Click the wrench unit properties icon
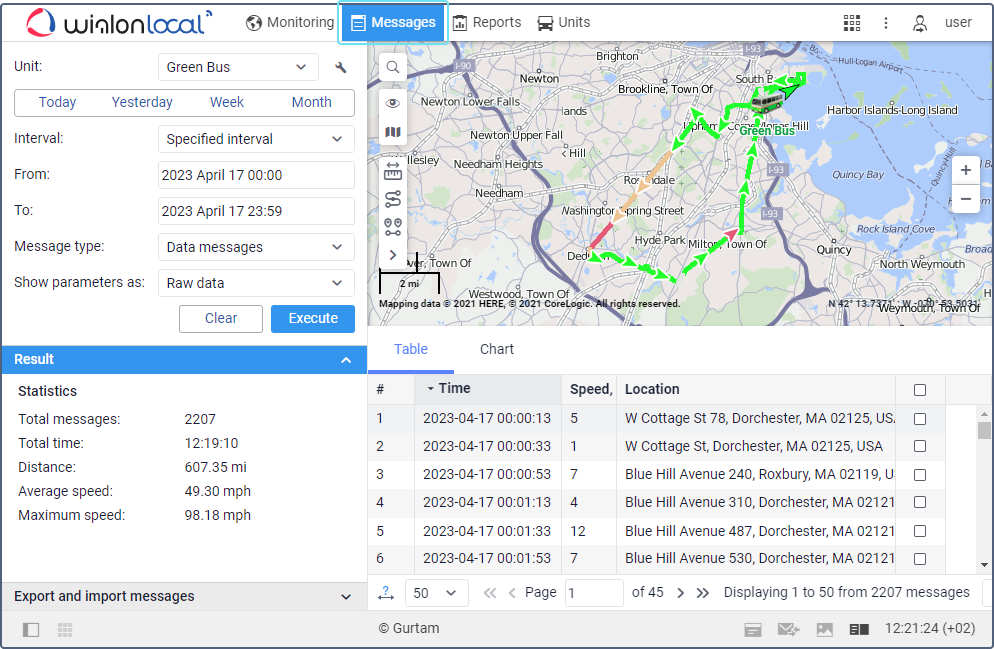 click(x=341, y=68)
